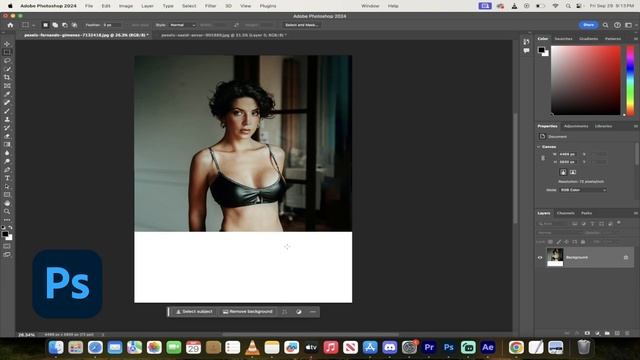The image size is (640, 360).
Task: Set canvas to portrait orientation
Action: pos(563,172)
